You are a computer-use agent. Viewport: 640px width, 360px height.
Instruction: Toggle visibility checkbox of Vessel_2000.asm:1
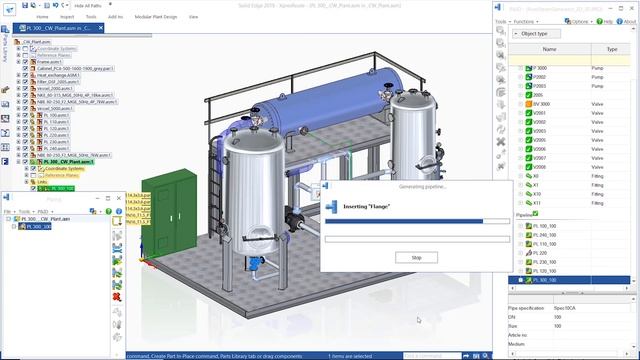coord(25,88)
